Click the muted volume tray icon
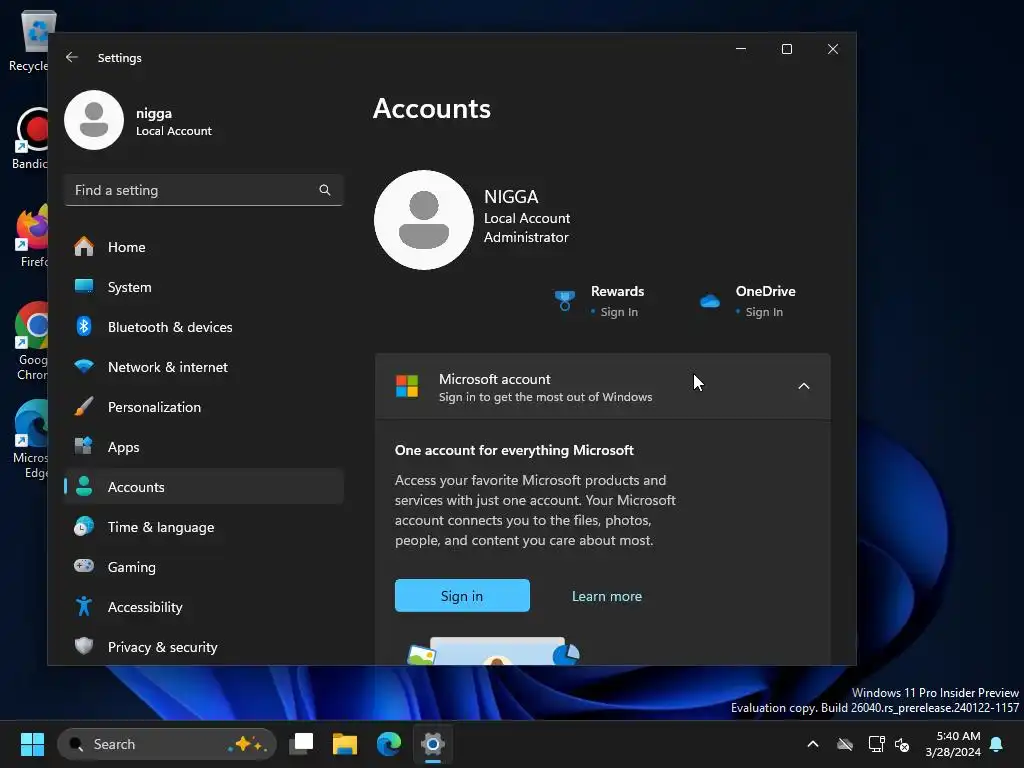 tap(902, 744)
